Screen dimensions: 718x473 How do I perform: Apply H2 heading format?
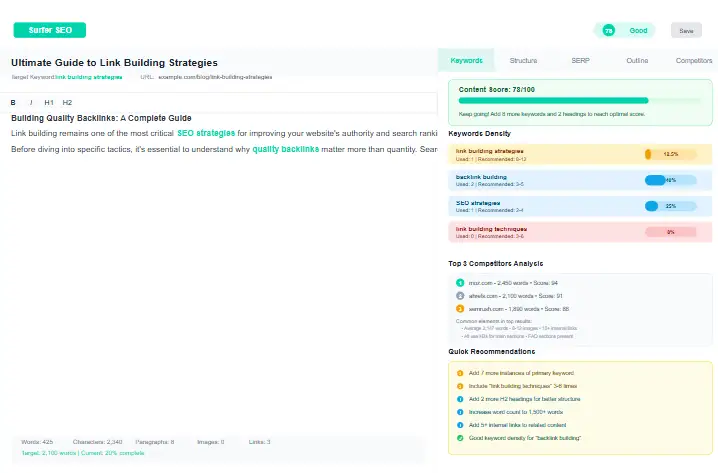[67, 103]
